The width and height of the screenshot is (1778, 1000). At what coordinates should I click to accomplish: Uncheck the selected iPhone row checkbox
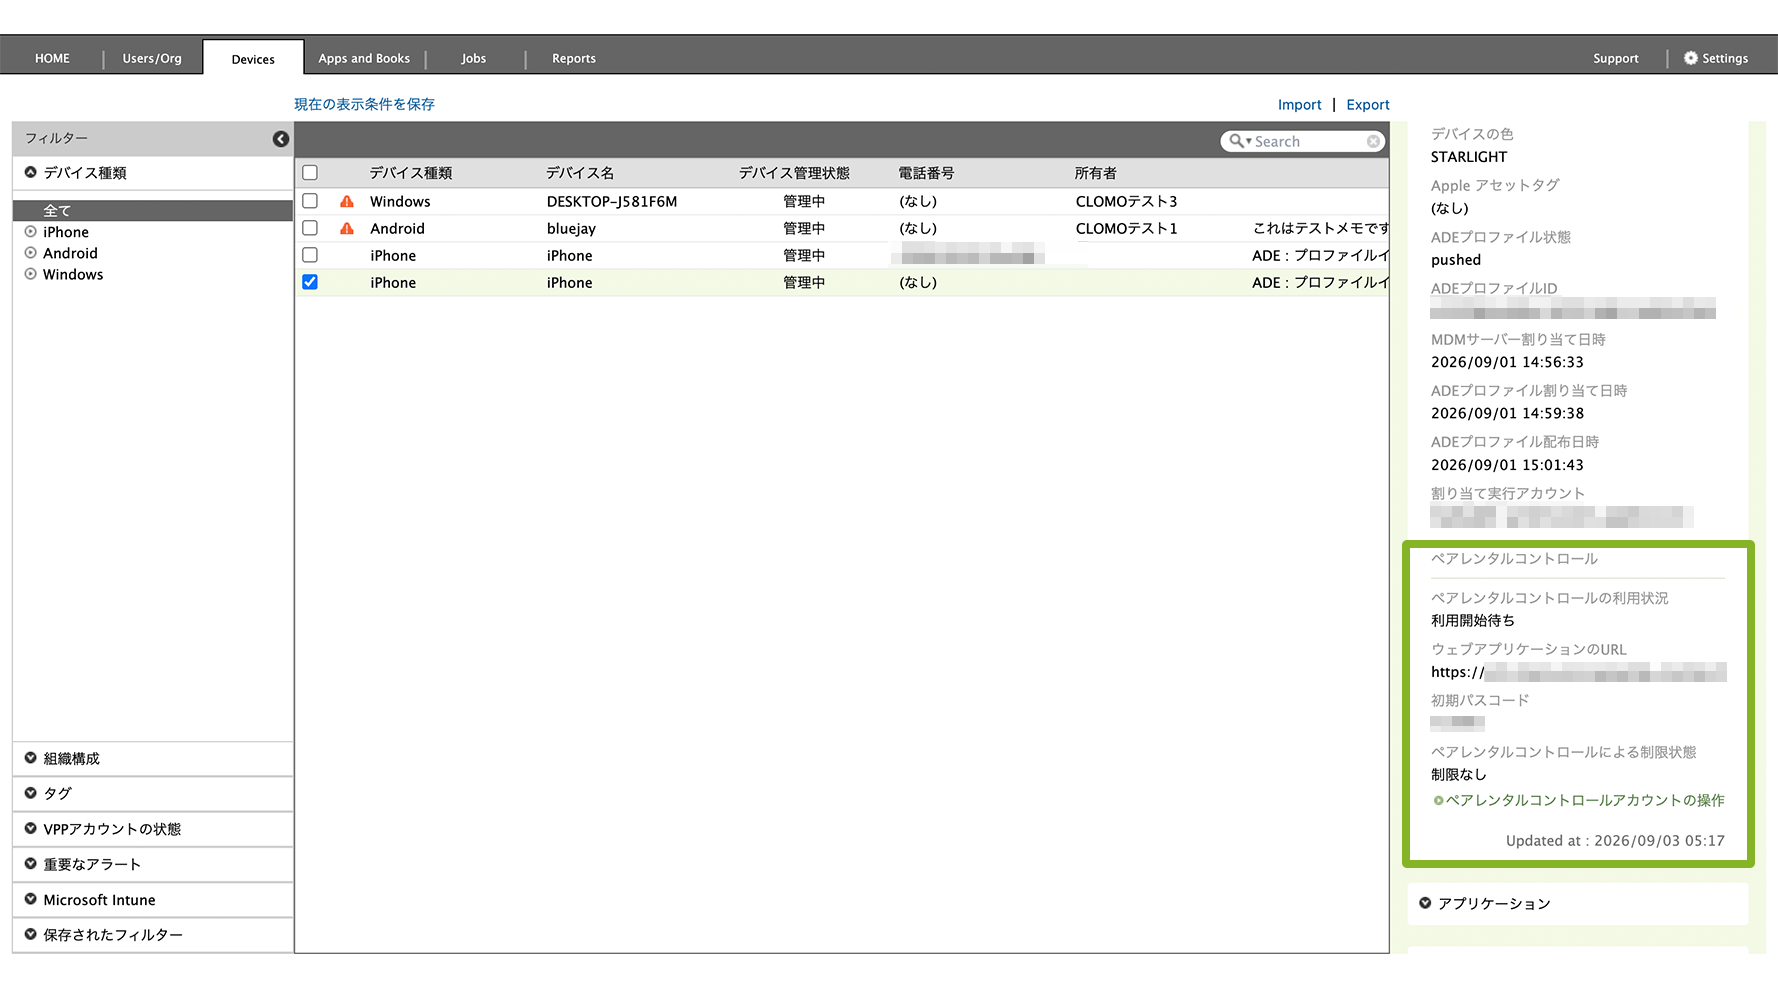tap(310, 282)
